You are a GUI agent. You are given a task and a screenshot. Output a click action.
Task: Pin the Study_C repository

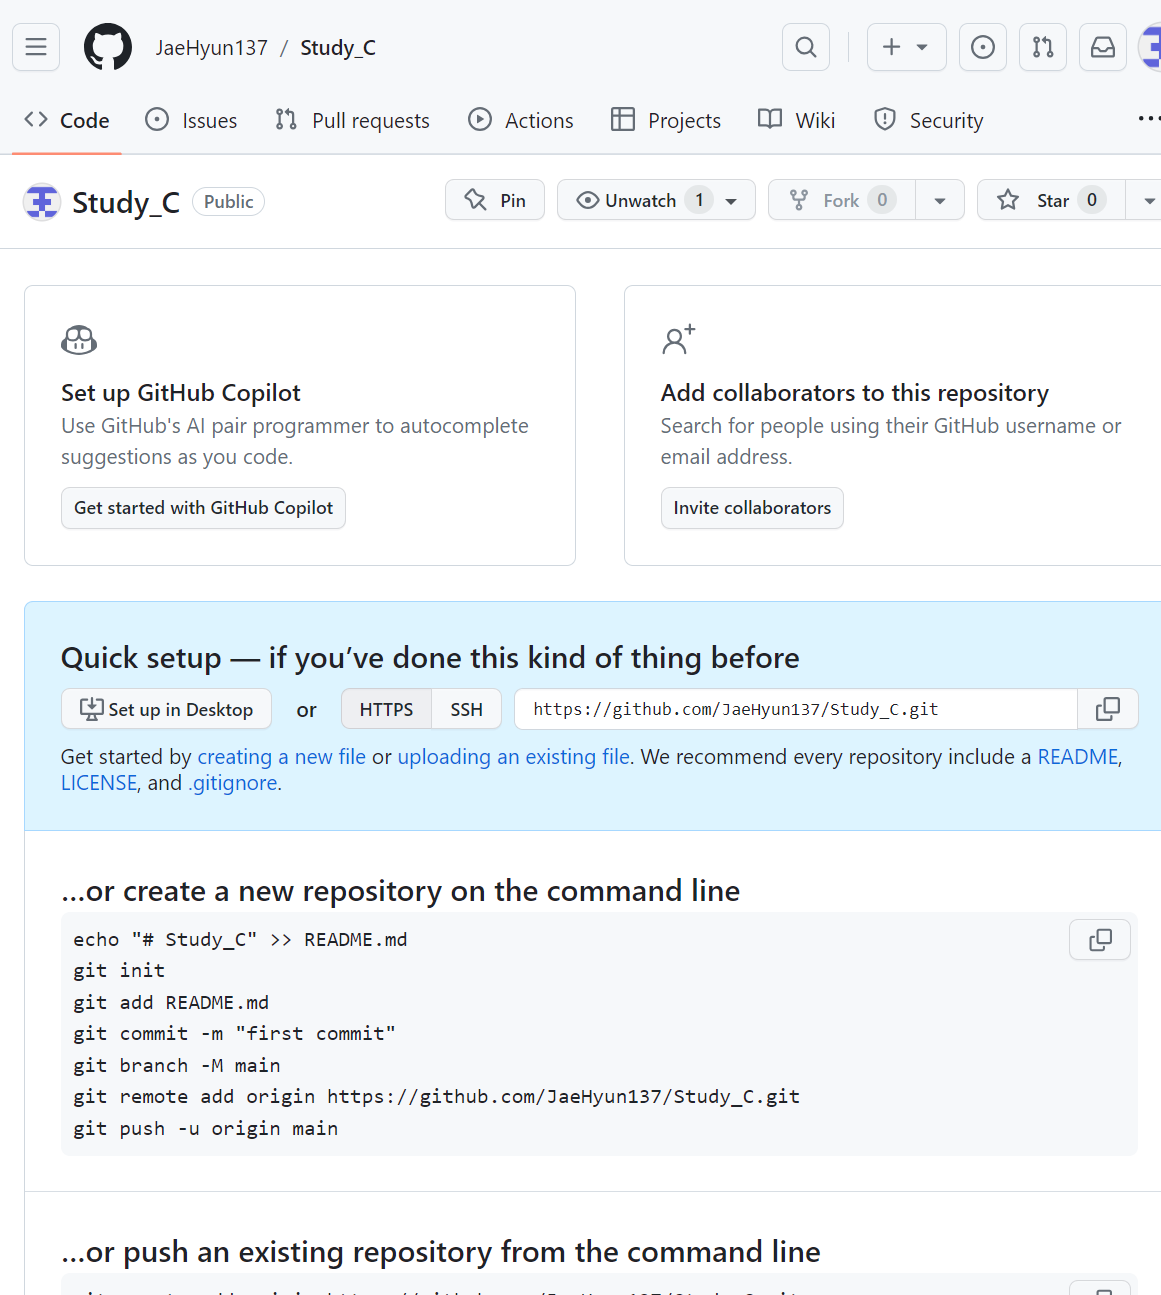pyautogui.click(x=495, y=200)
